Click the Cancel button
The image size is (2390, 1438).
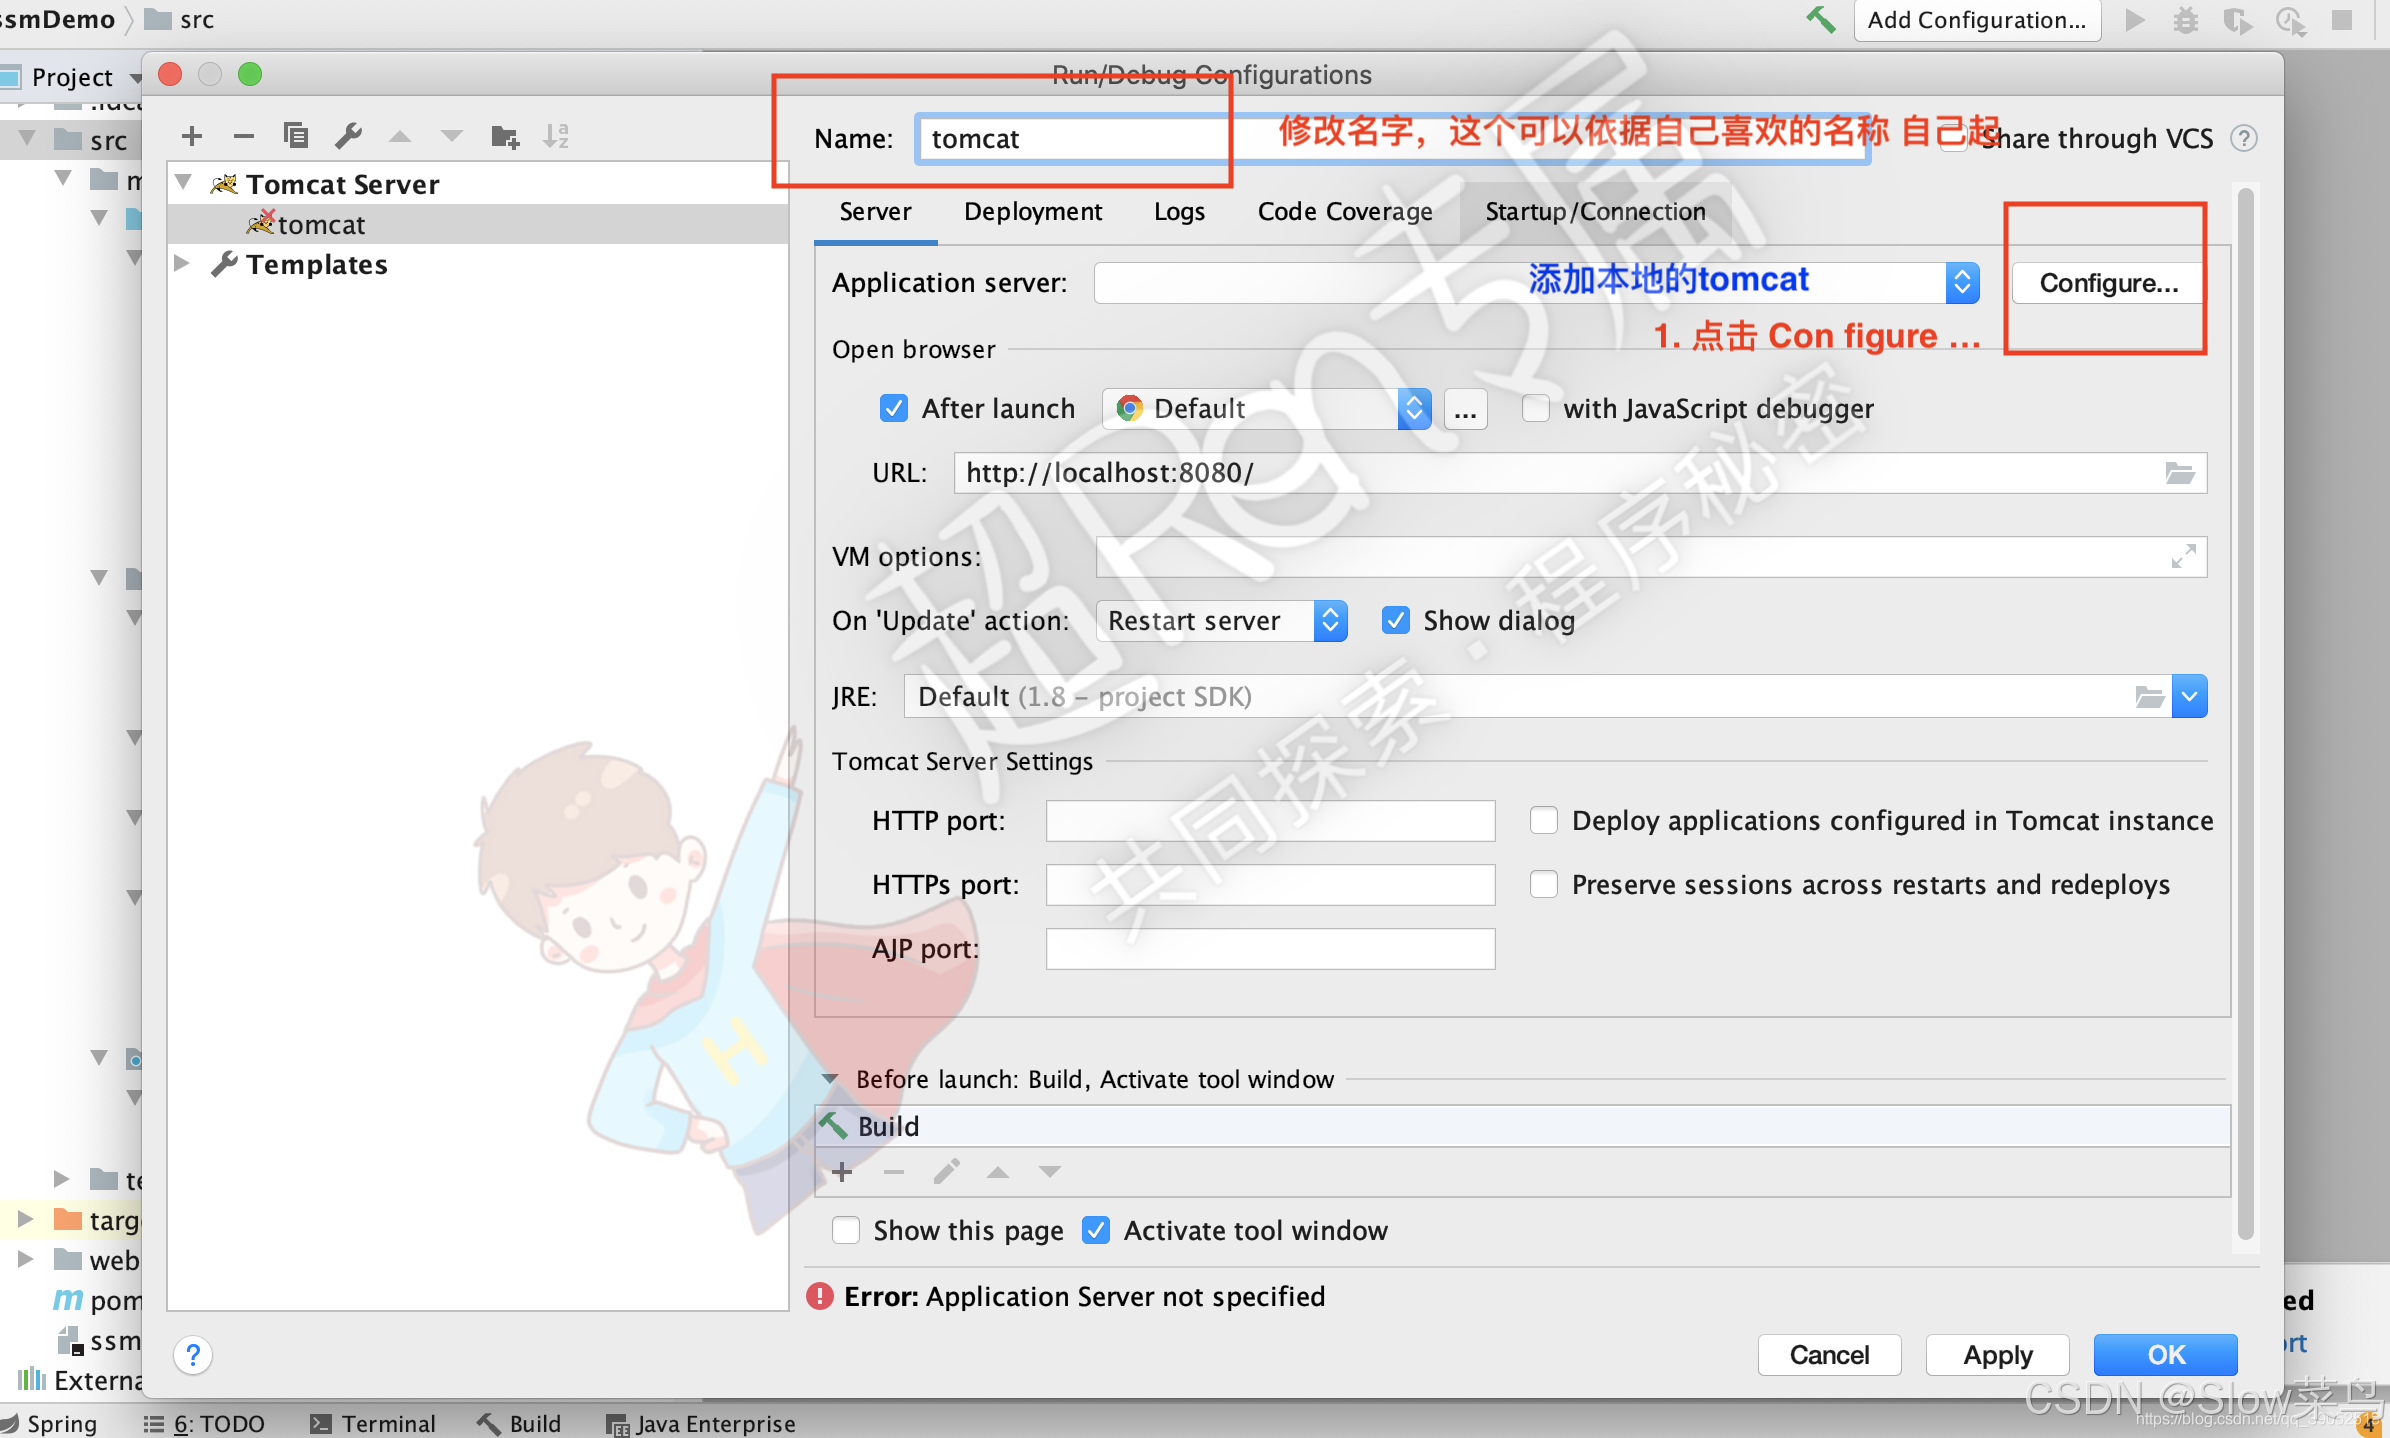(1829, 1355)
